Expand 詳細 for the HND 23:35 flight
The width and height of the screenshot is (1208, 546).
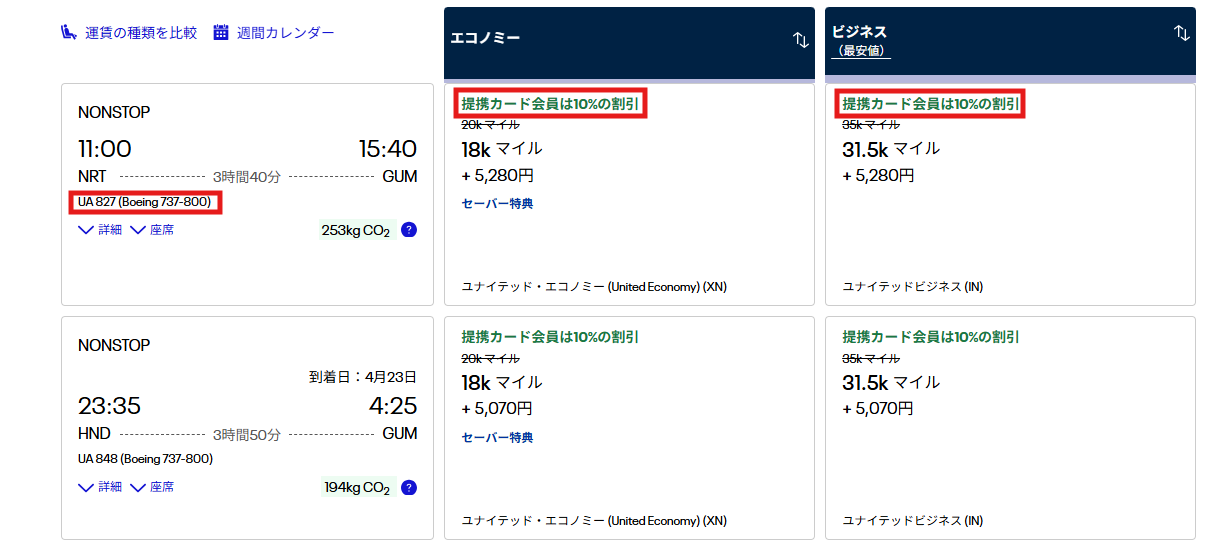[x=100, y=487]
